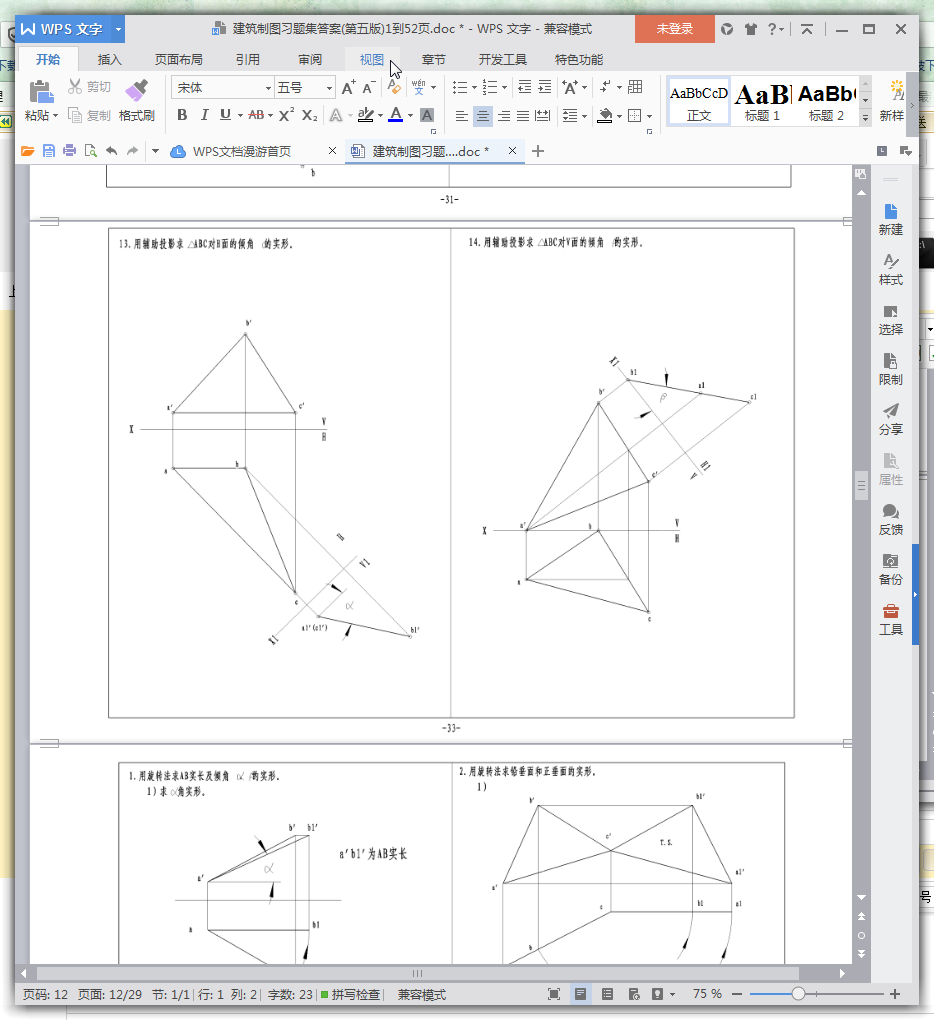Viewport: 934px width, 1020px height.
Task: Justify paragraph text
Action: coord(523,116)
